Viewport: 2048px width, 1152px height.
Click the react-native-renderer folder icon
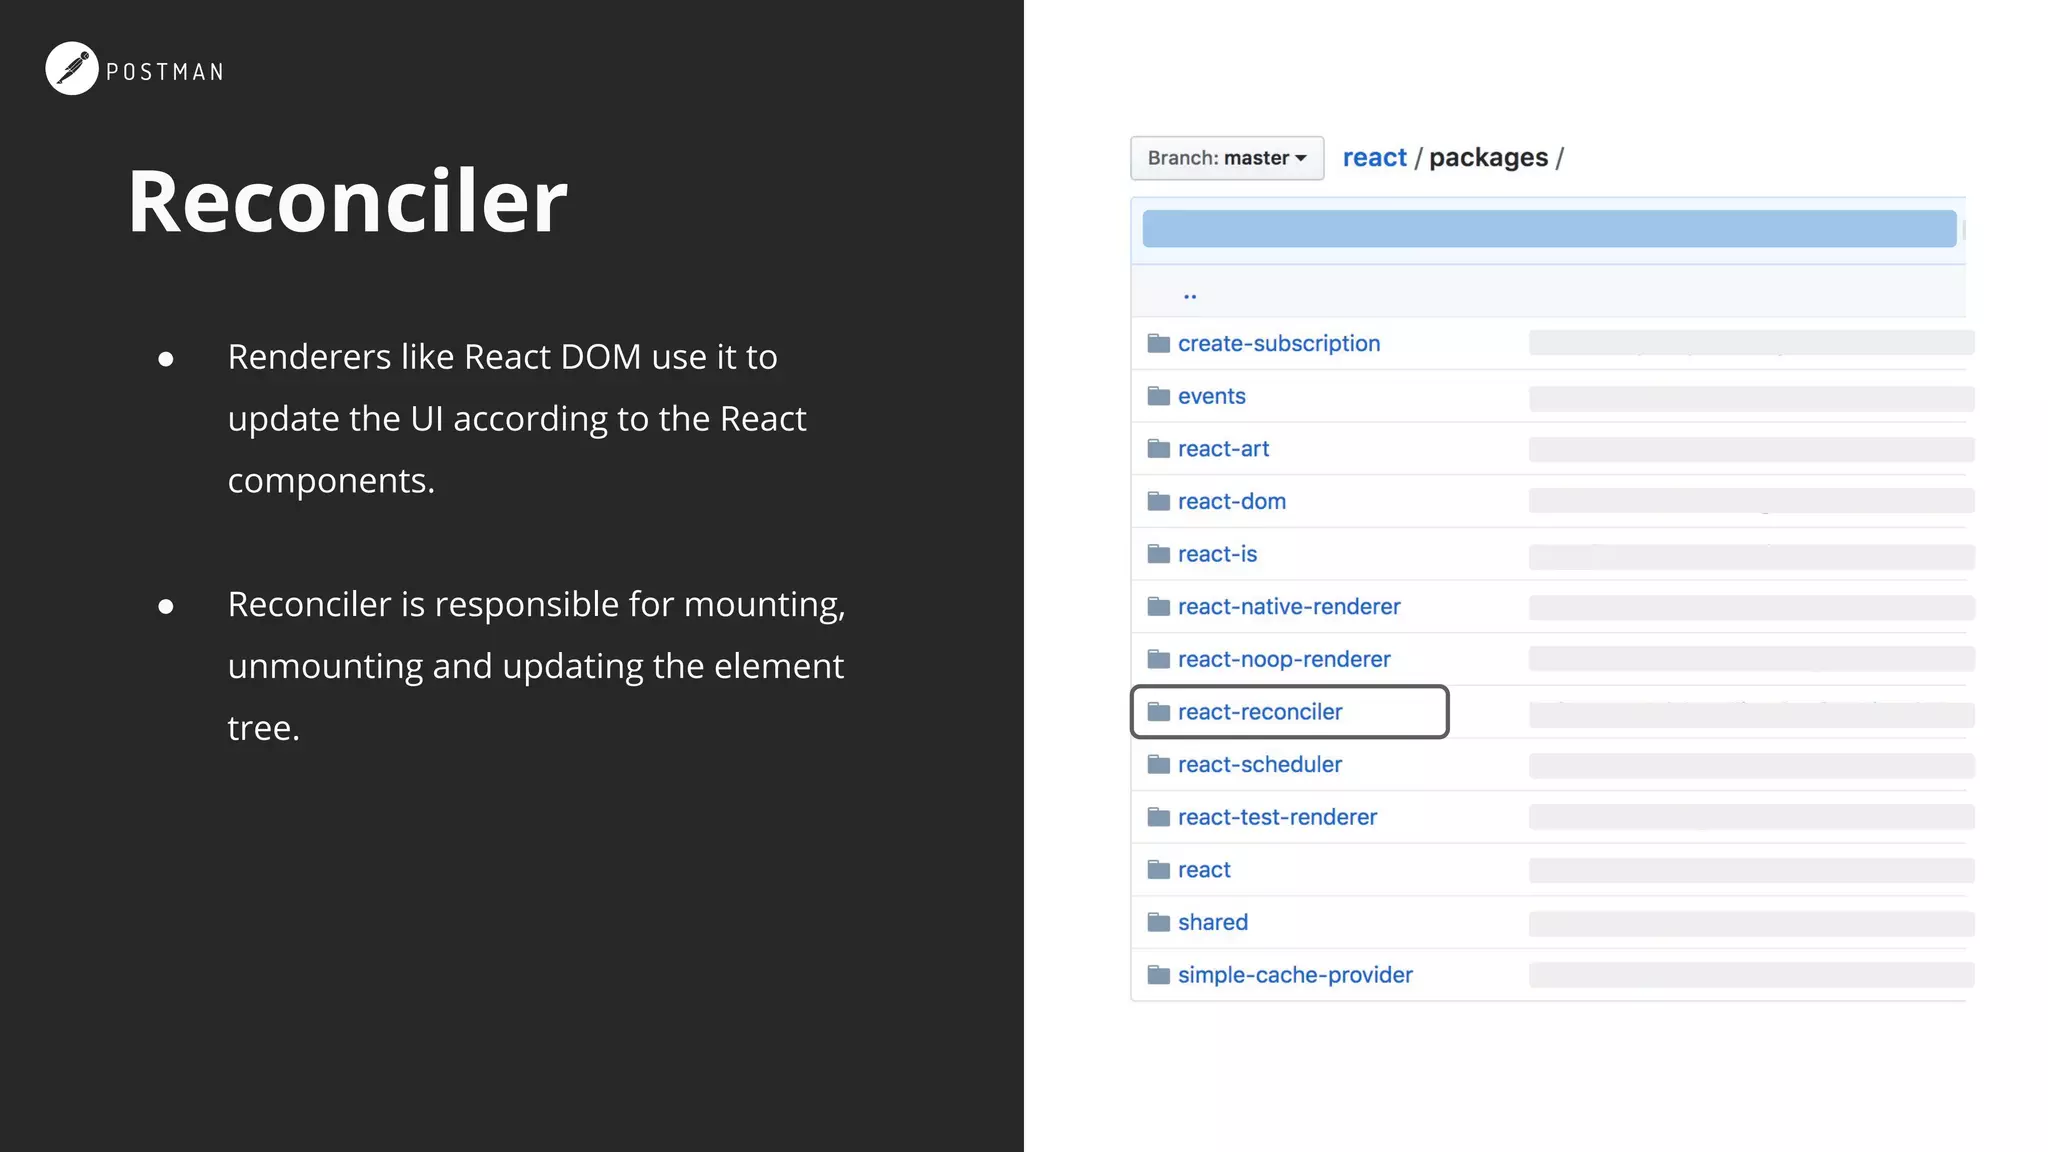(x=1159, y=607)
